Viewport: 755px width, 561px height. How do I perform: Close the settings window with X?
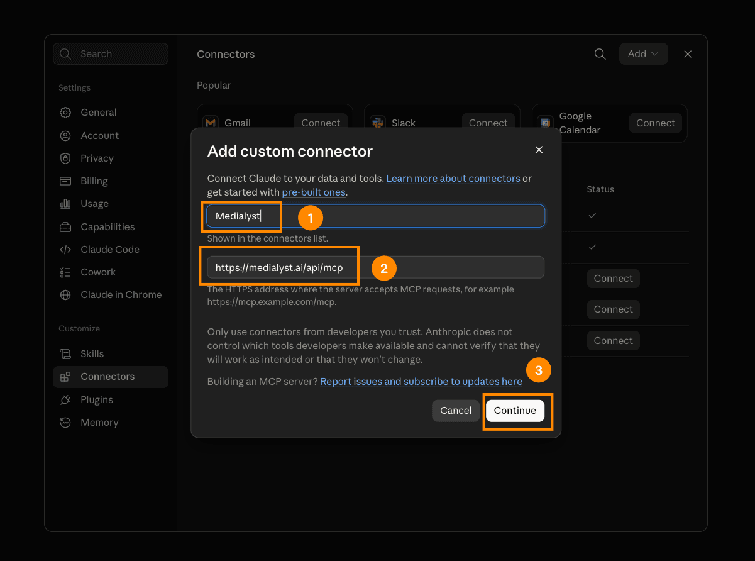click(688, 54)
